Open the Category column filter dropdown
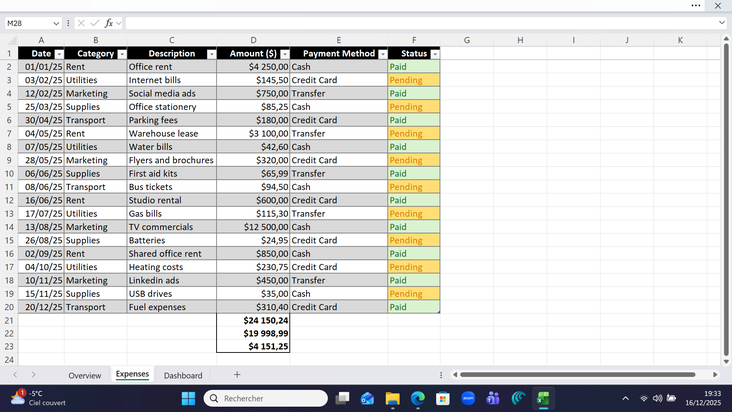Viewport: 732px width, 412px height. click(122, 54)
